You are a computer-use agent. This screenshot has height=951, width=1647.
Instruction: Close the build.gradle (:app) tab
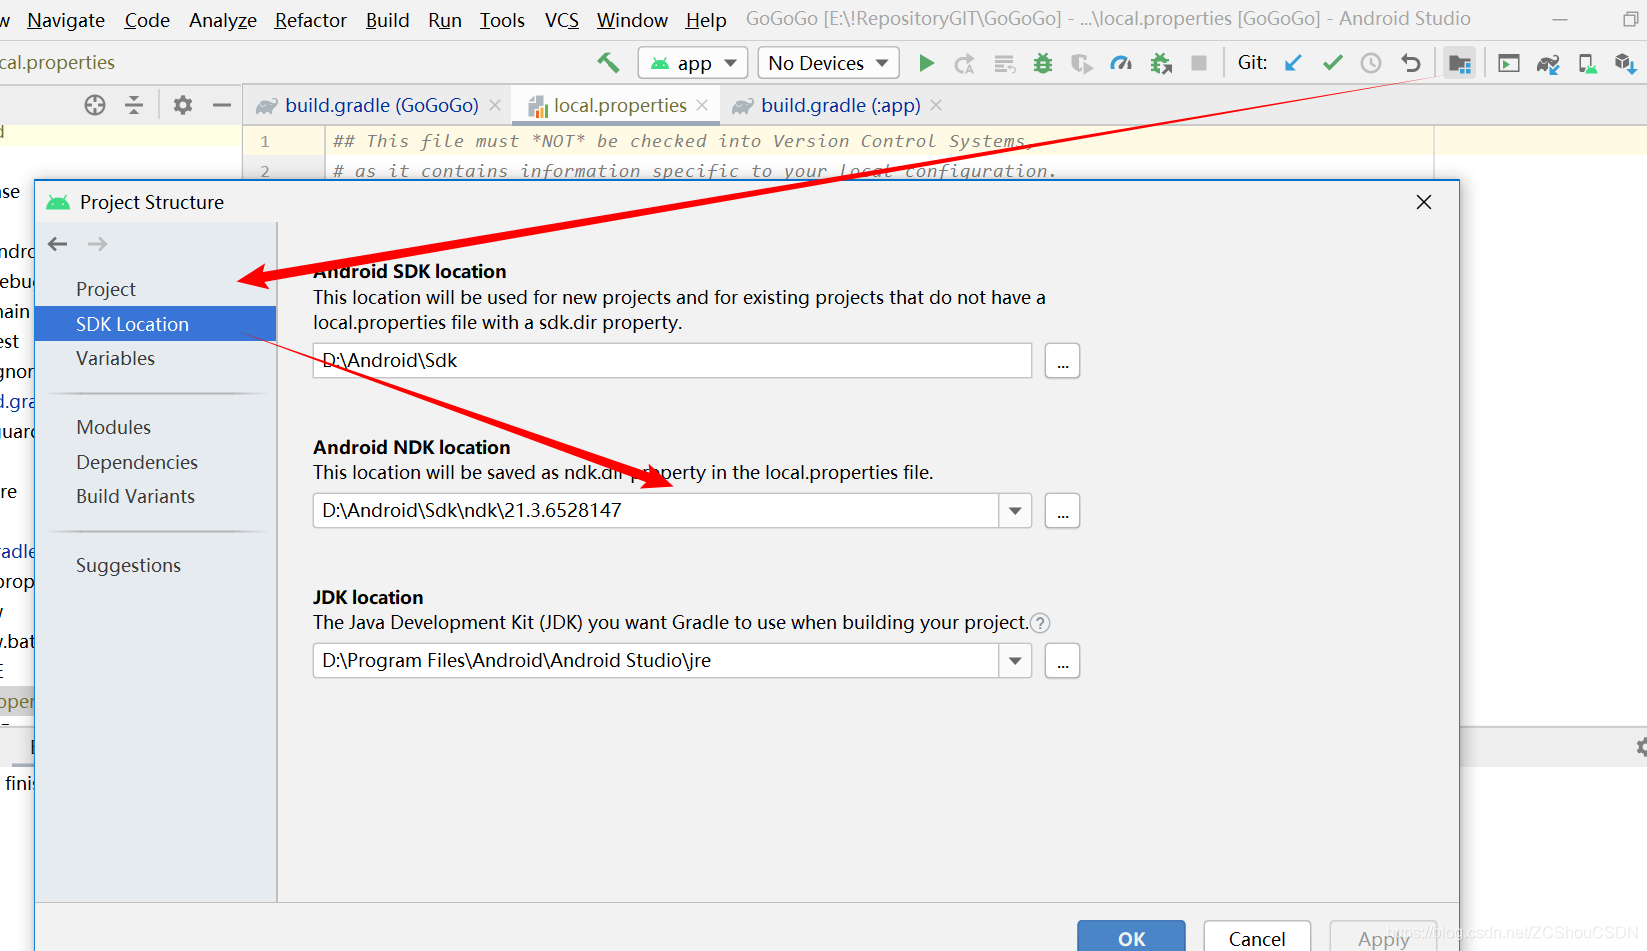(936, 105)
